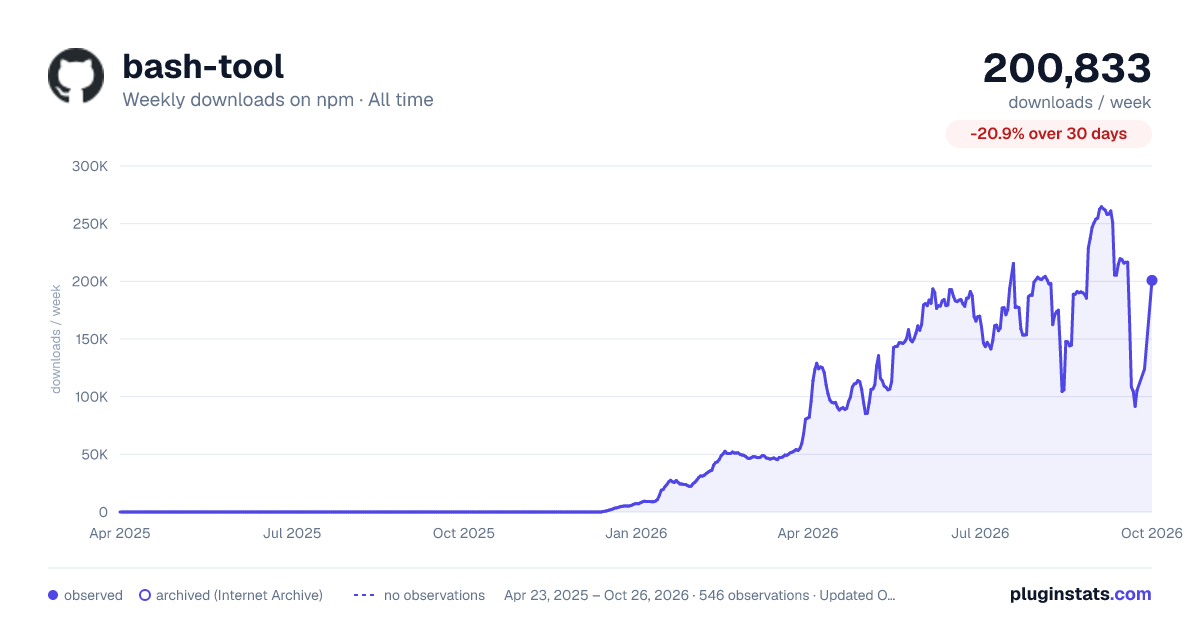Click the 50K y-axis label
Viewport: 1200px width, 630px height.
tap(94, 454)
